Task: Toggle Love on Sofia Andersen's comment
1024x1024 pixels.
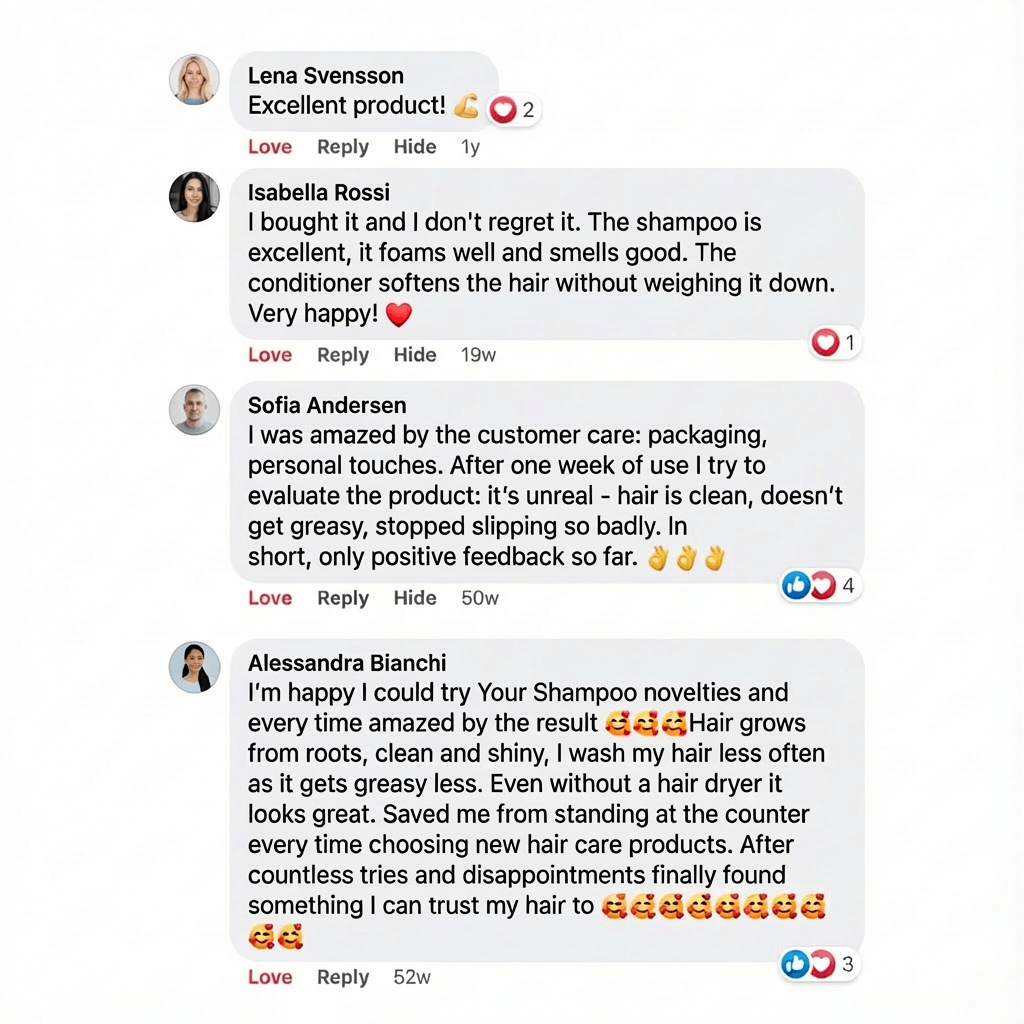Action: coord(270,598)
